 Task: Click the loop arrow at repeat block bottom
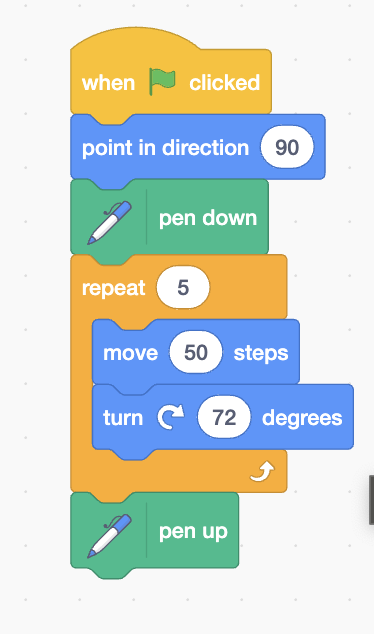pos(262,472)
